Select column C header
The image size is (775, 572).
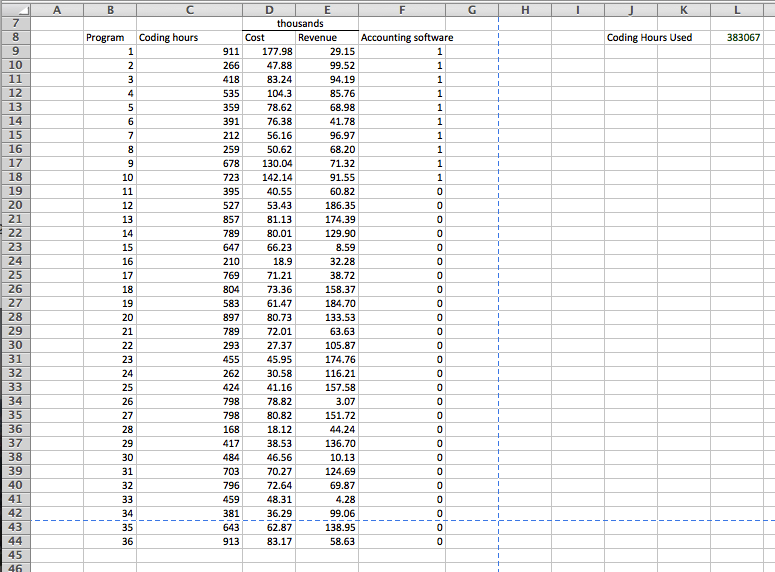coord(189,9)
